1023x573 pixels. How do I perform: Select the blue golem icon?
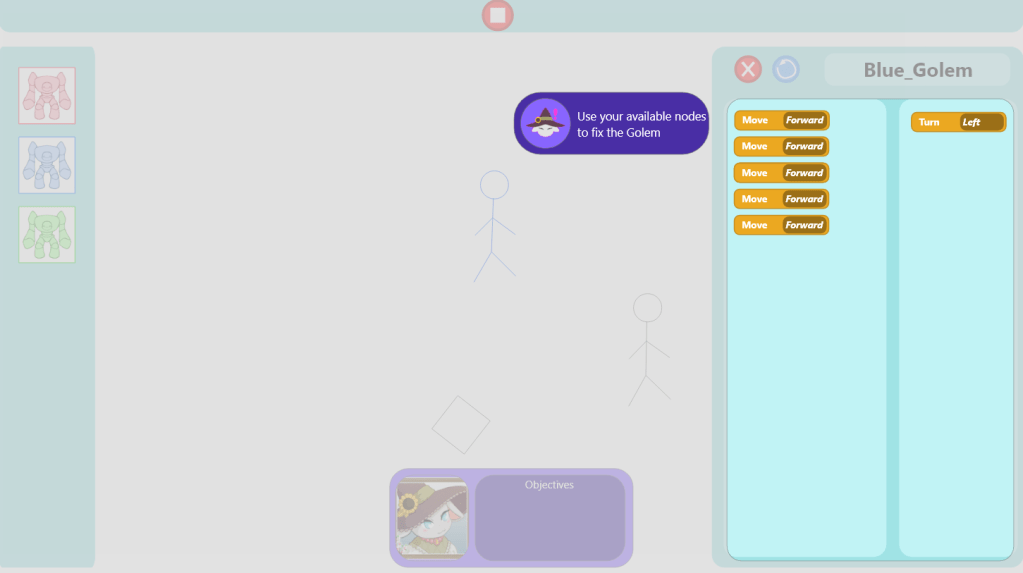(x=47, y=165)
